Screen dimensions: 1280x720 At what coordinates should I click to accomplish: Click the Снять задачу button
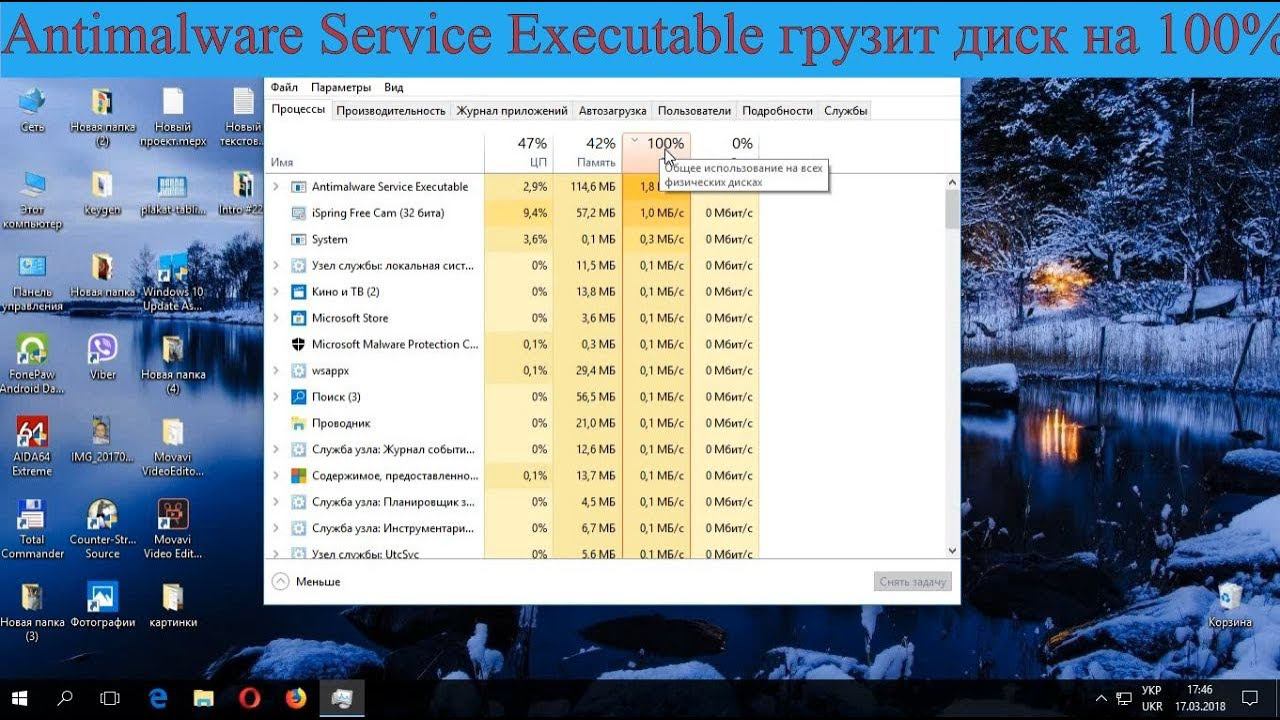[913, 581]
